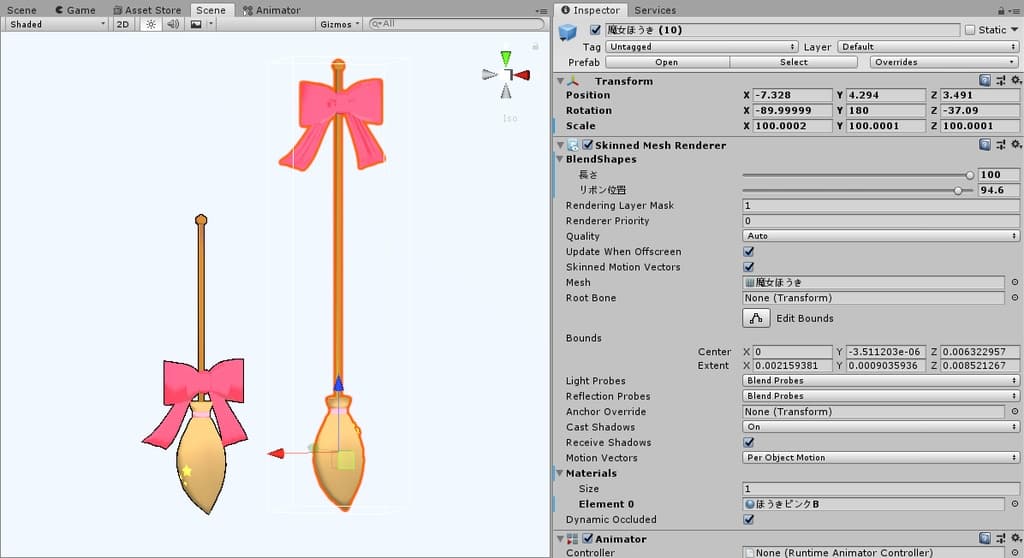Click the Inspector lock icon
Image resolution: width=1024 pixels, height=558 pixels.
coord(1003,10)
